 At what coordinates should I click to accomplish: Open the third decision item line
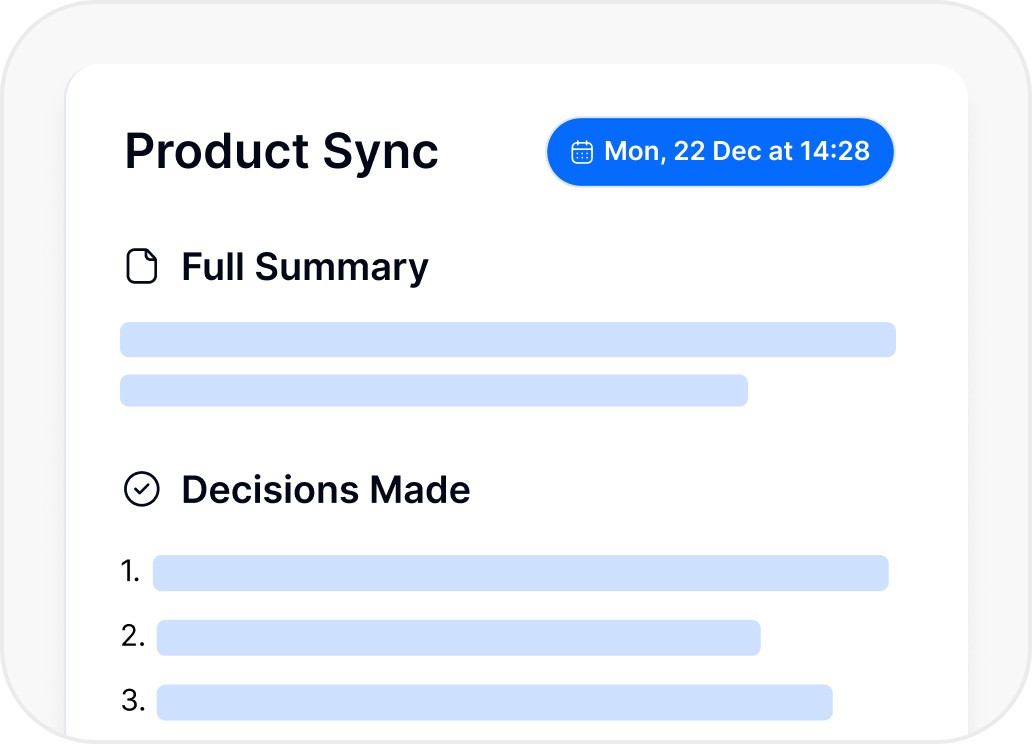click(494, 702)
